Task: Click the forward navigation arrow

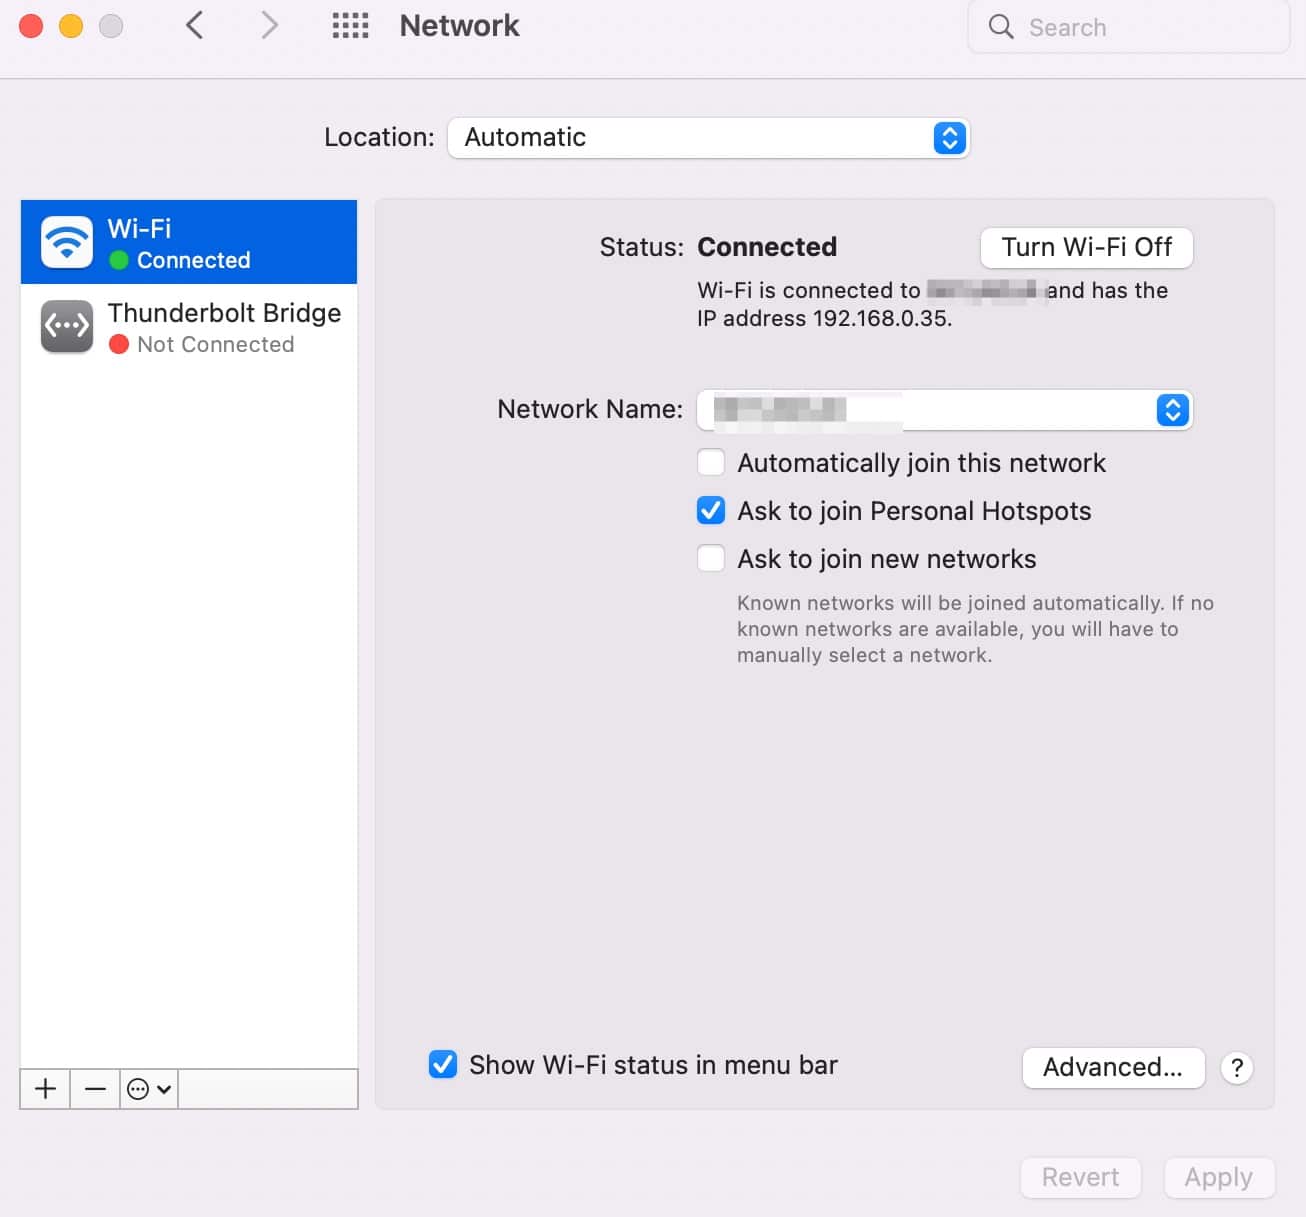Action: coord(268,25)
